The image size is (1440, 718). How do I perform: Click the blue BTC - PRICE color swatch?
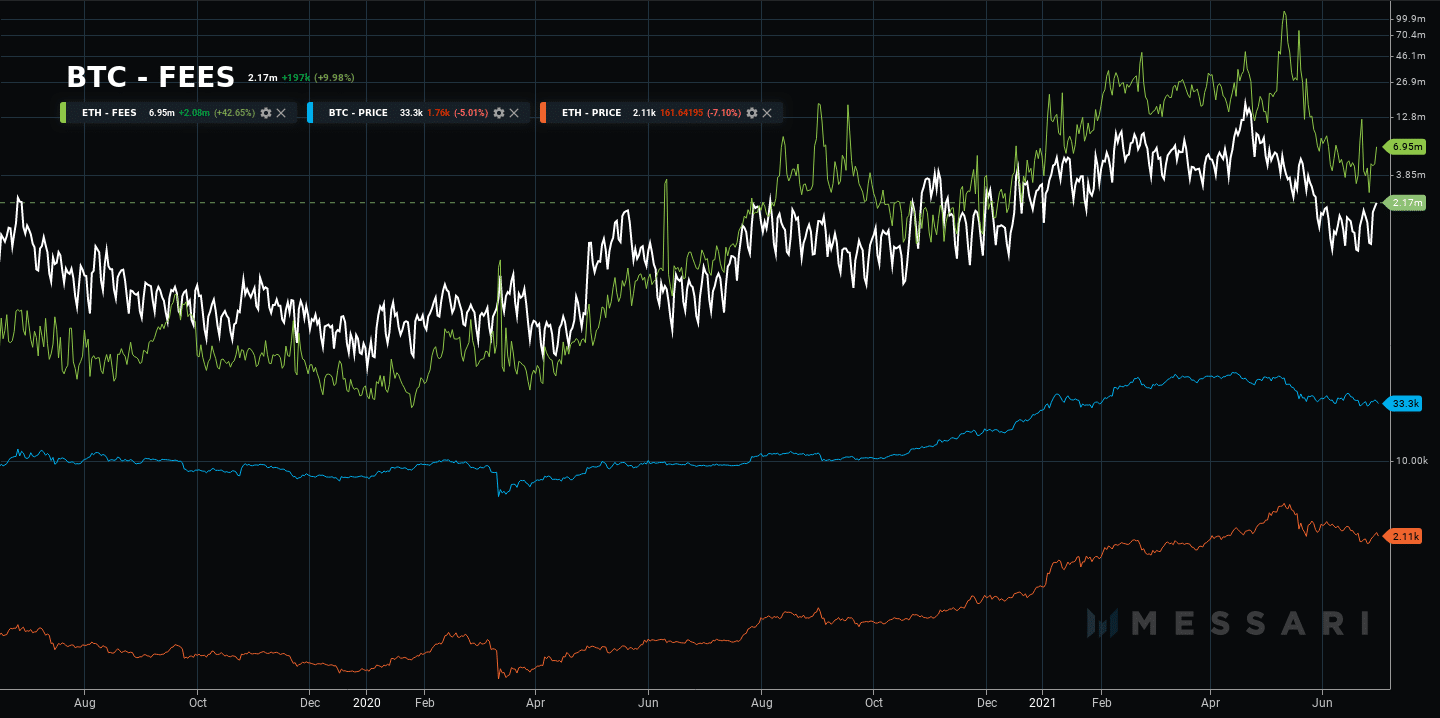pyautogui.click(x=310, y=113)
